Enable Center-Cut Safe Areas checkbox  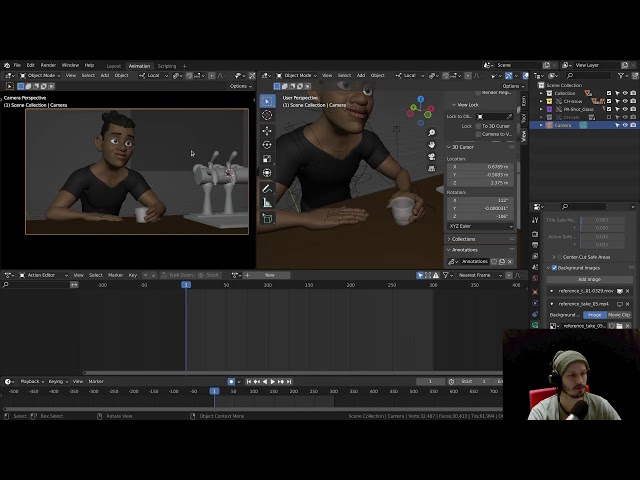560,257
